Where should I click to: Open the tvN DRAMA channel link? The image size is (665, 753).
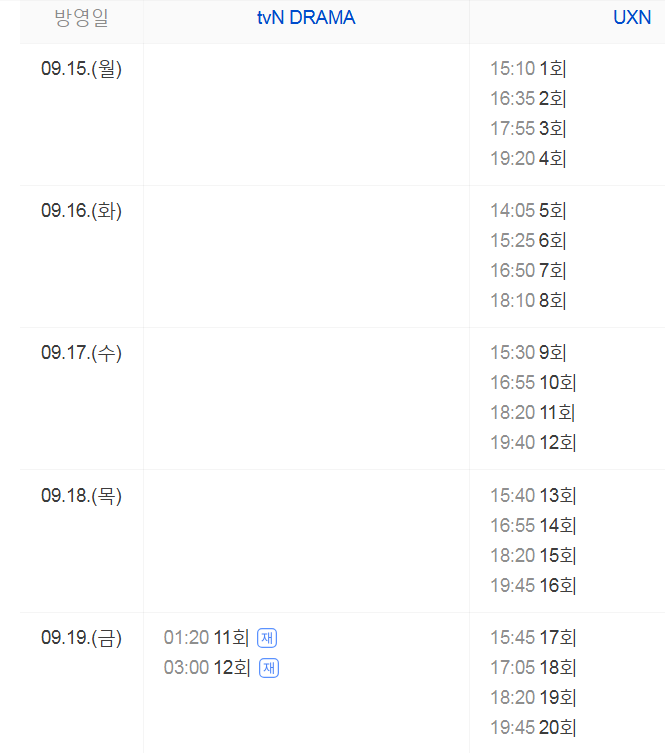point(306,18)
